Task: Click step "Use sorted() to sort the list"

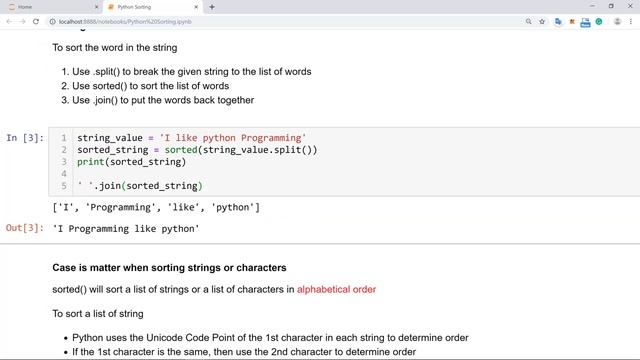Action: tap(151, 86)
